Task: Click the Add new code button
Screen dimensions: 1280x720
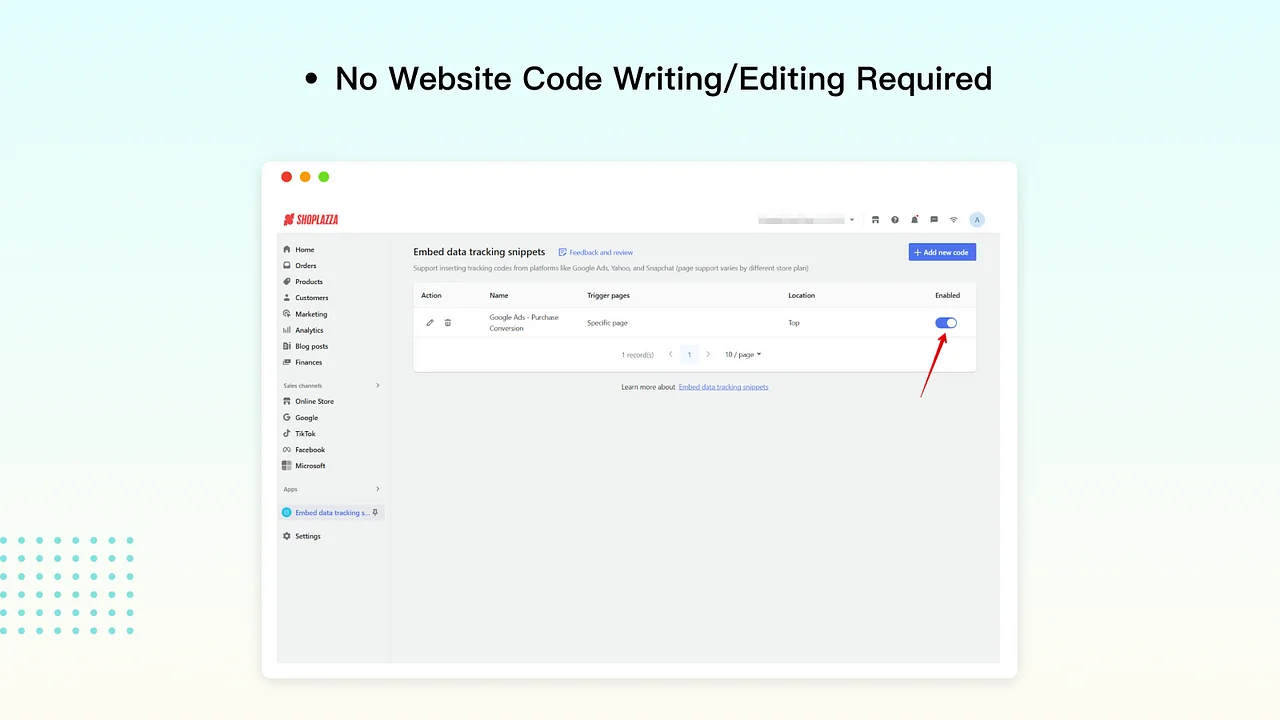Action: (x=941, y=252)
